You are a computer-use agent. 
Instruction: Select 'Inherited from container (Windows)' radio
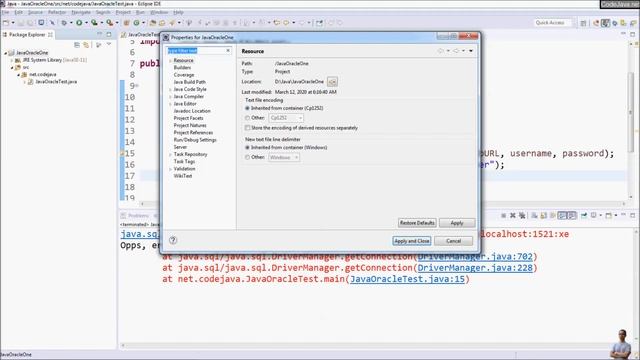(247, 147)
